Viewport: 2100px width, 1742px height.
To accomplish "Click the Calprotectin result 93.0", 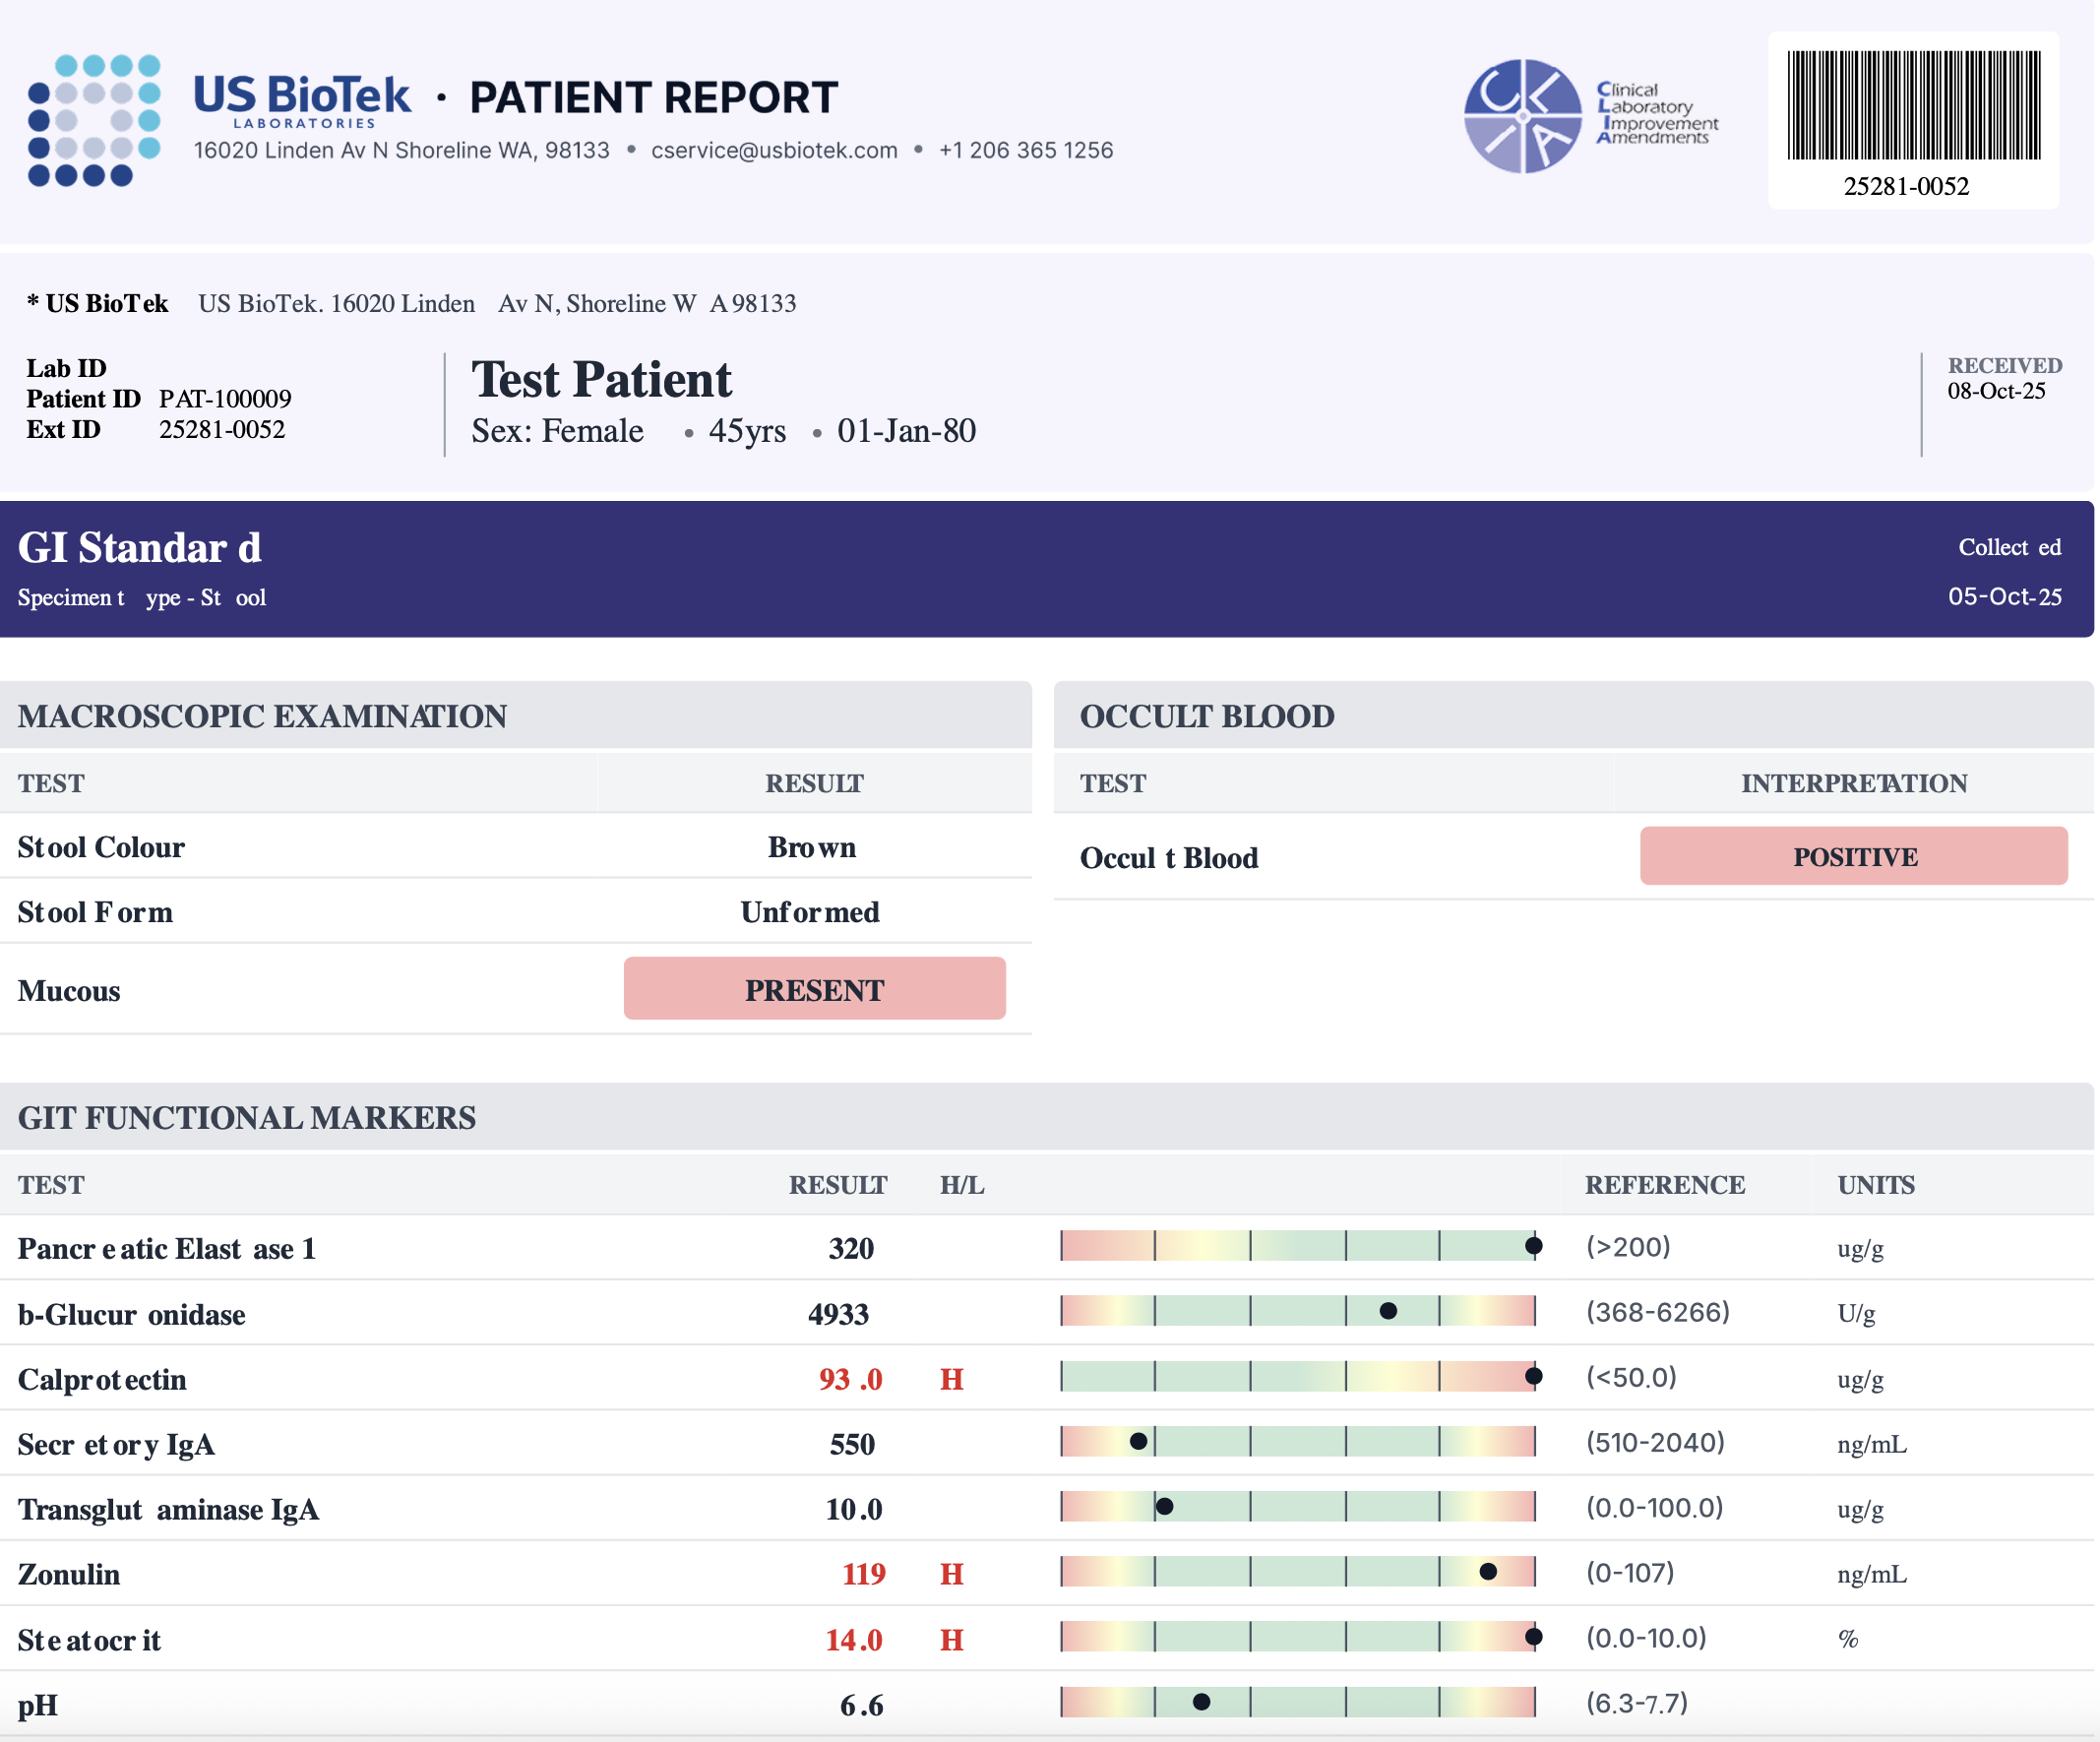I will [x=851, y=1379].
